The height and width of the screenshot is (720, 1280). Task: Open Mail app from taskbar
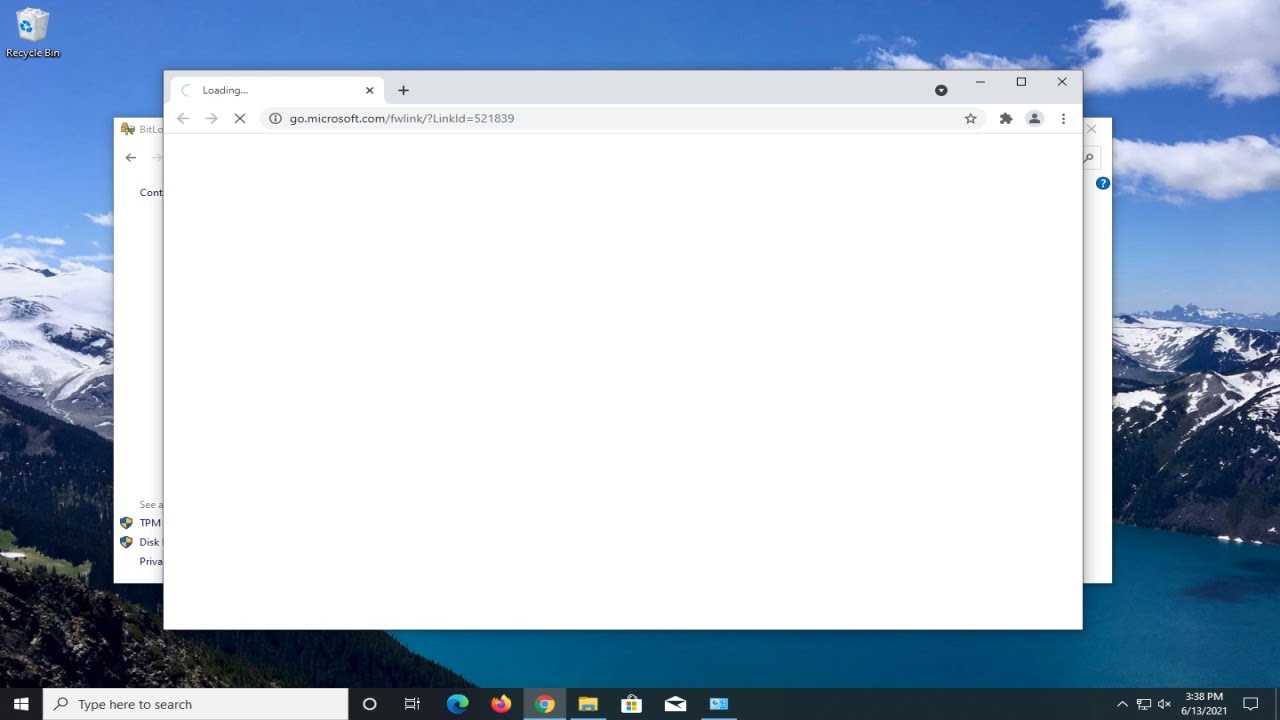coord(675,704)
